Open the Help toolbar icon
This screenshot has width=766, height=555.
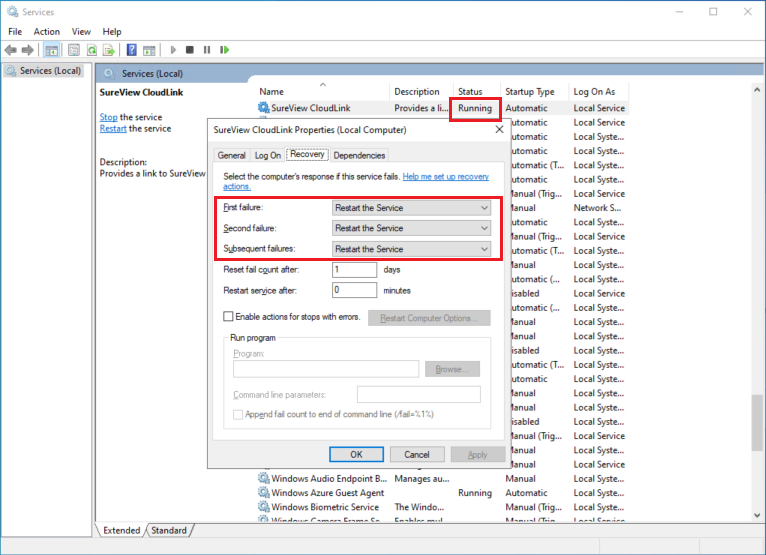tap(131, 50)
